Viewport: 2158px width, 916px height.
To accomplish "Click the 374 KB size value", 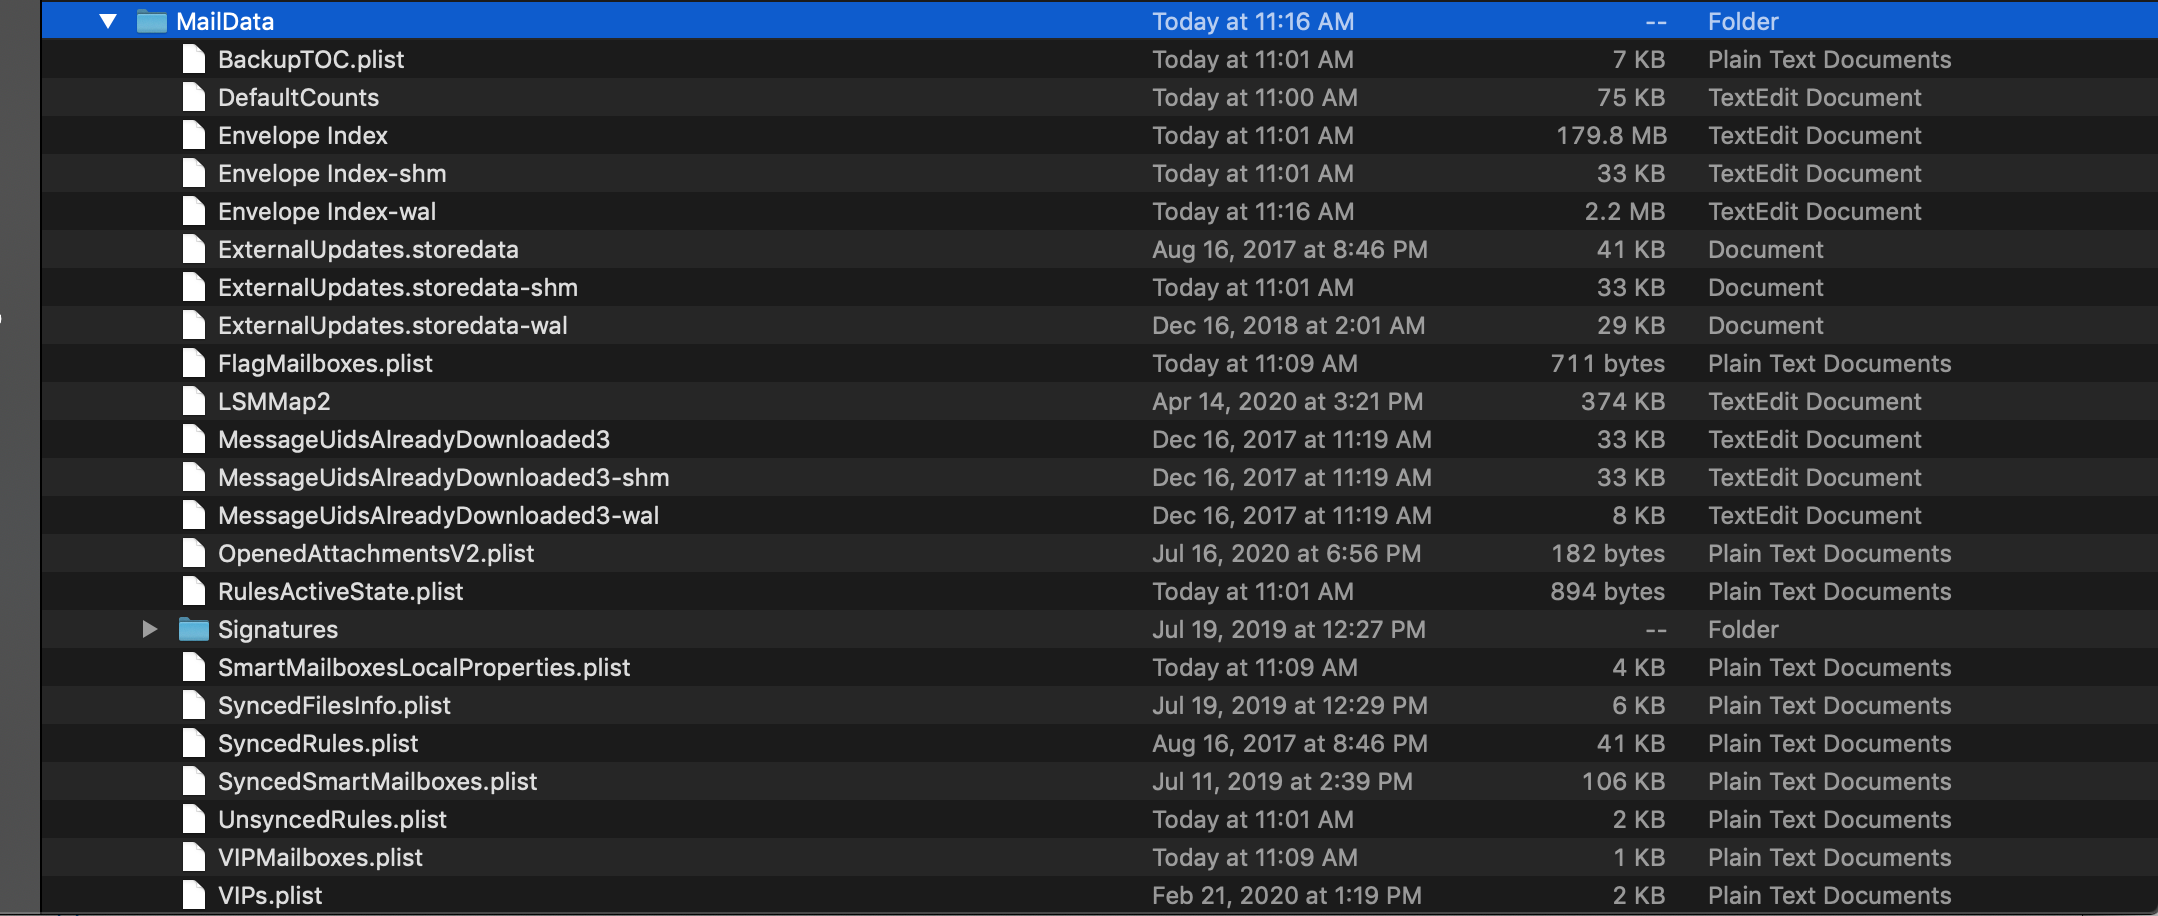I will point(1623,401).
